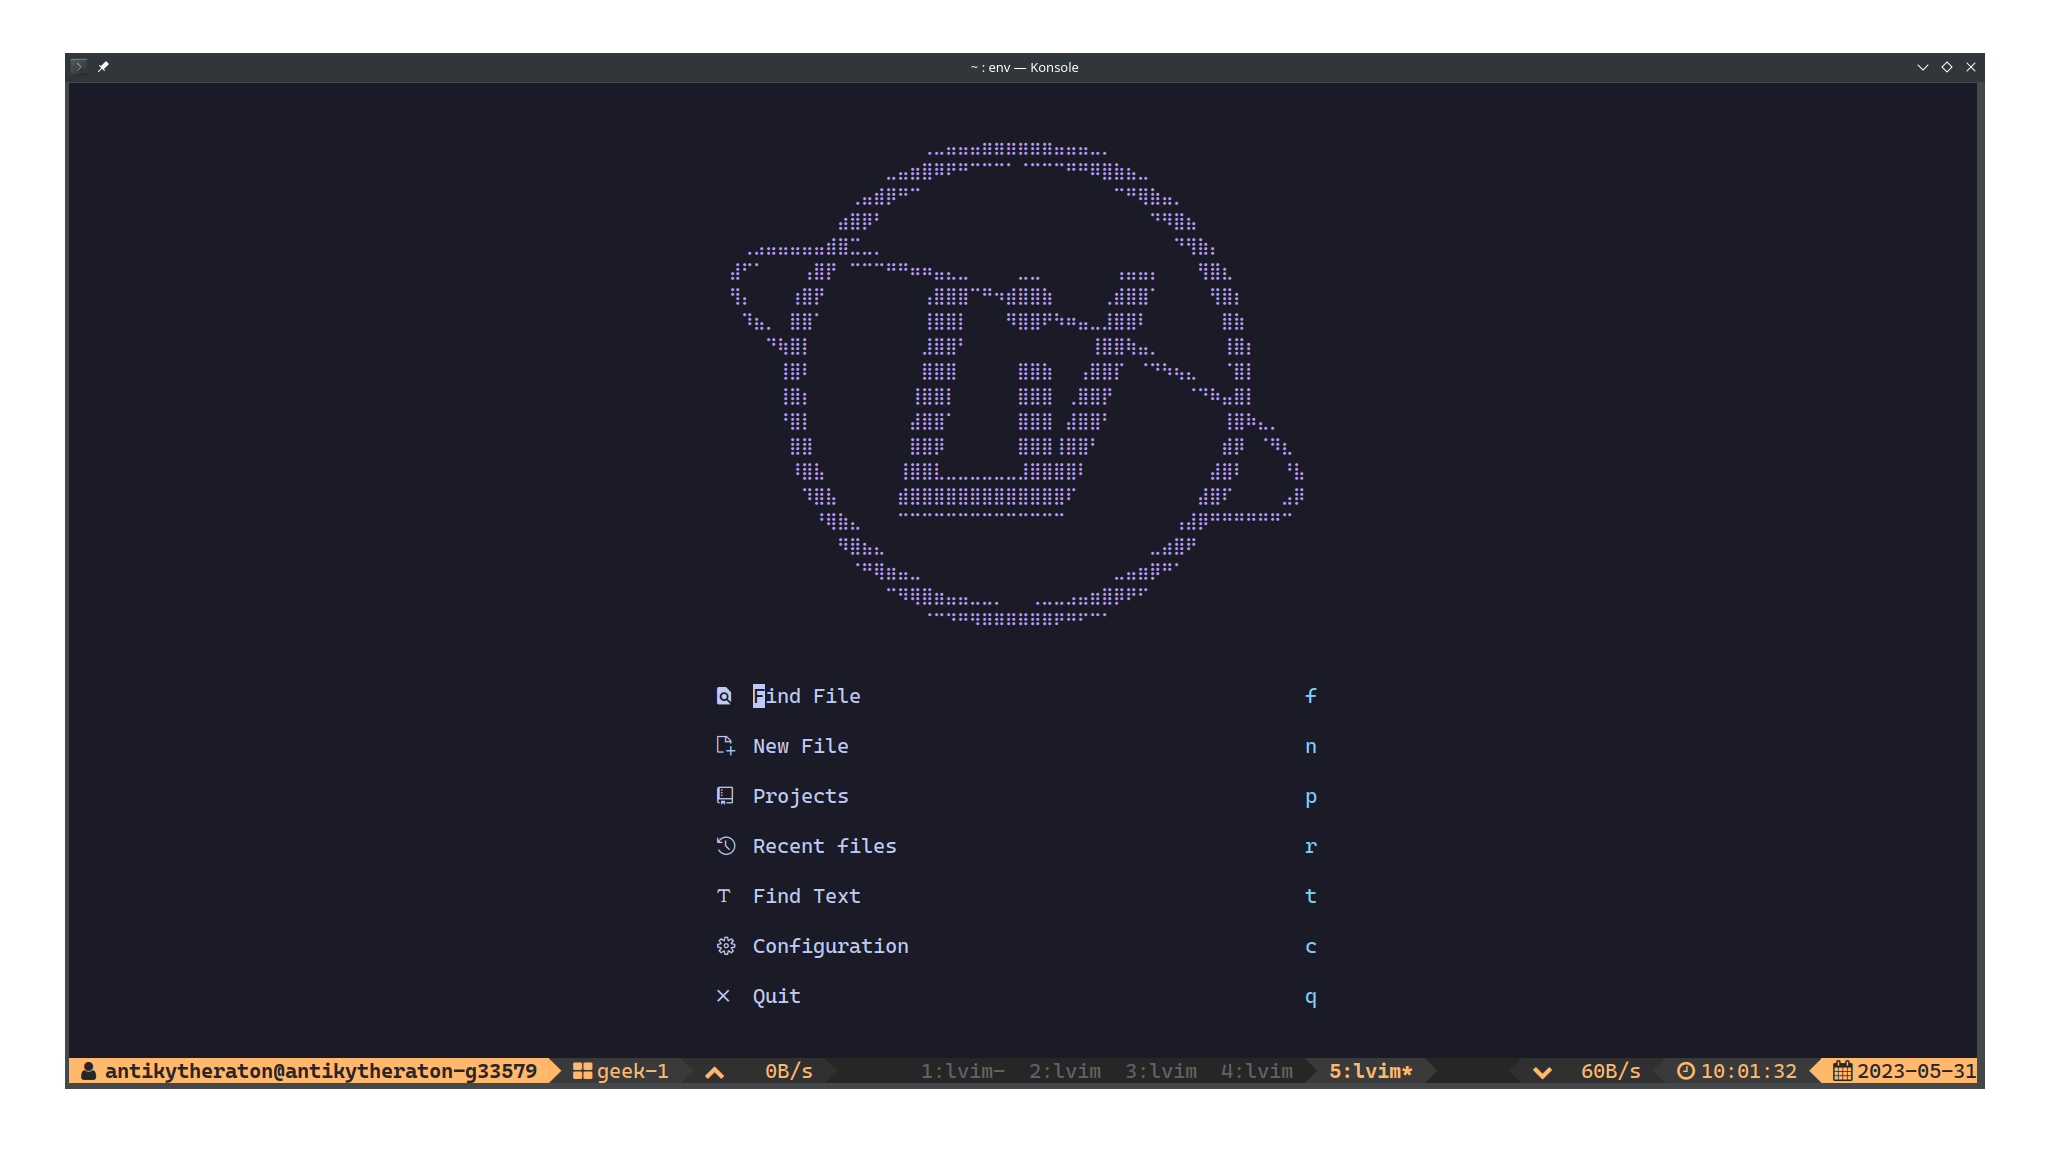Click the clock icon beside 10:01:32
This screenshot has height=1166, width=2050.
(1686, 1071)
